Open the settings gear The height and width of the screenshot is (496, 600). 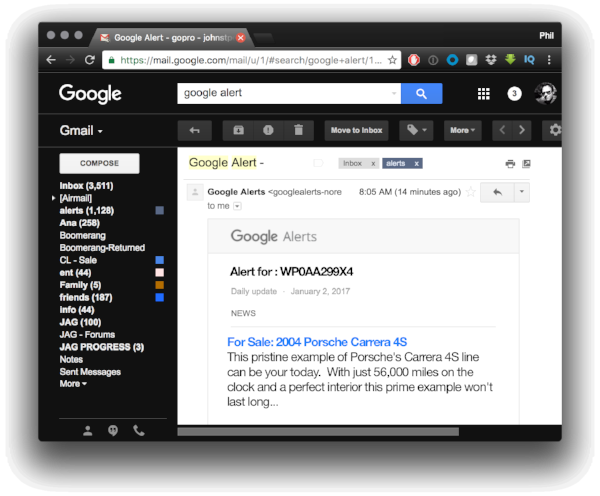tap(554, 131)
